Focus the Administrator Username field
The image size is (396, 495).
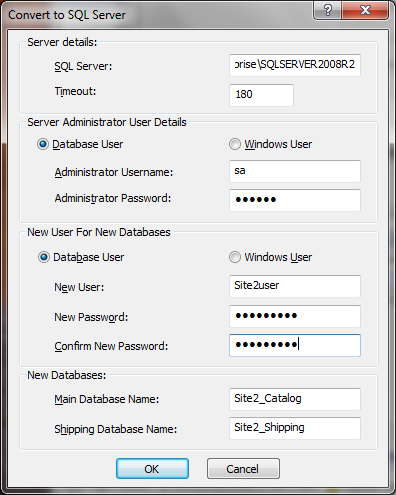295,171
